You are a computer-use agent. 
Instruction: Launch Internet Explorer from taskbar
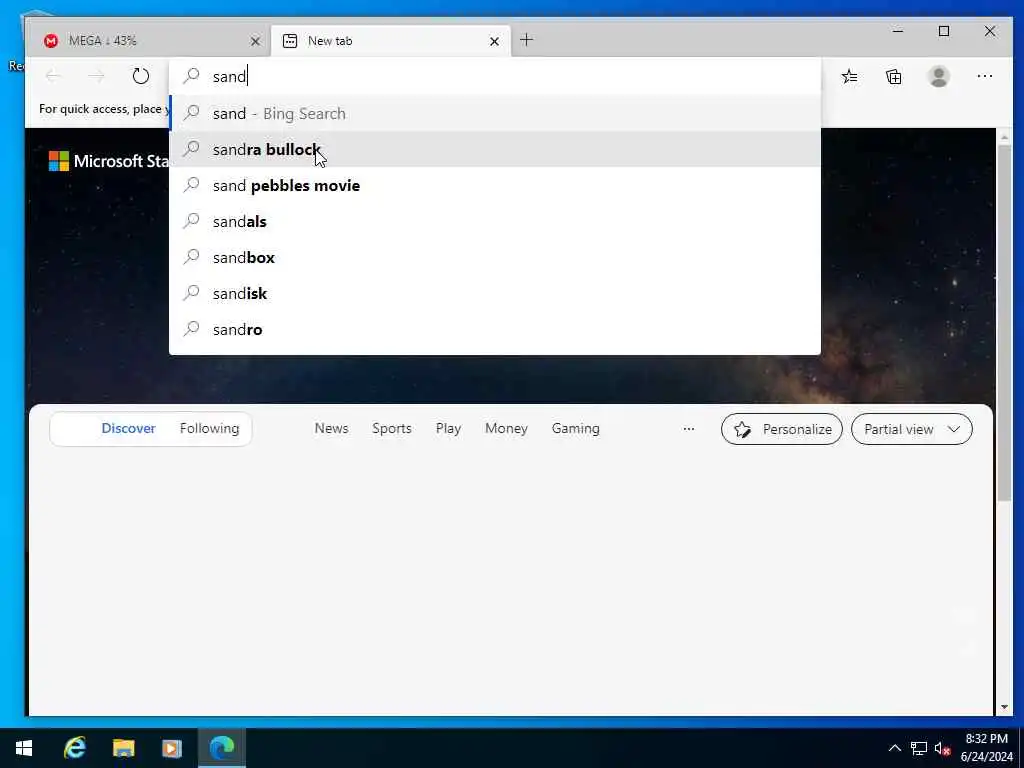pyautogui.click(x=74, y=748)
